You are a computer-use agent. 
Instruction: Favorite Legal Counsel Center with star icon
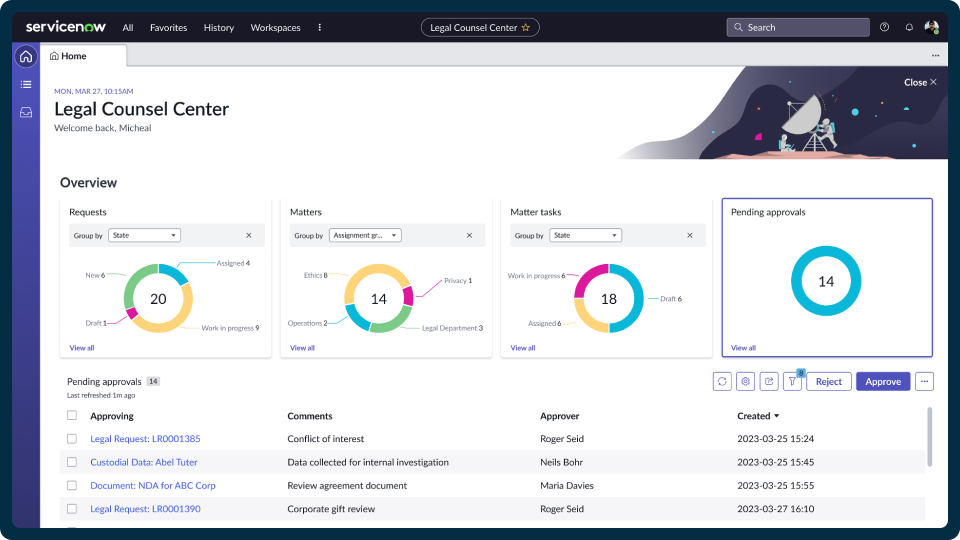click(x=525, y=28)
